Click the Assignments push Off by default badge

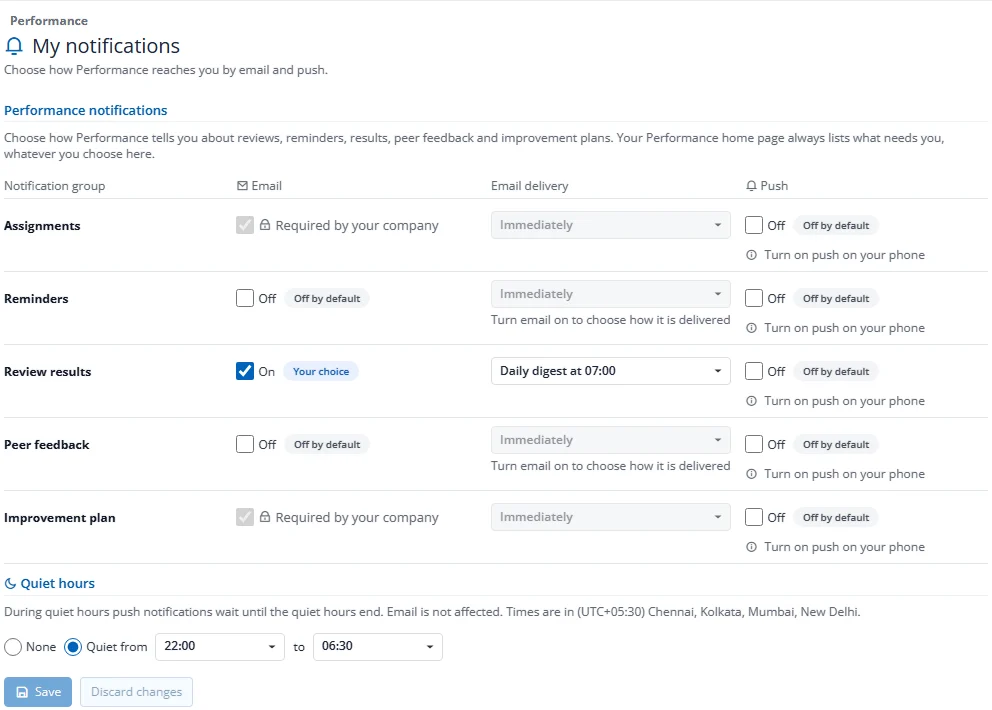836,226
